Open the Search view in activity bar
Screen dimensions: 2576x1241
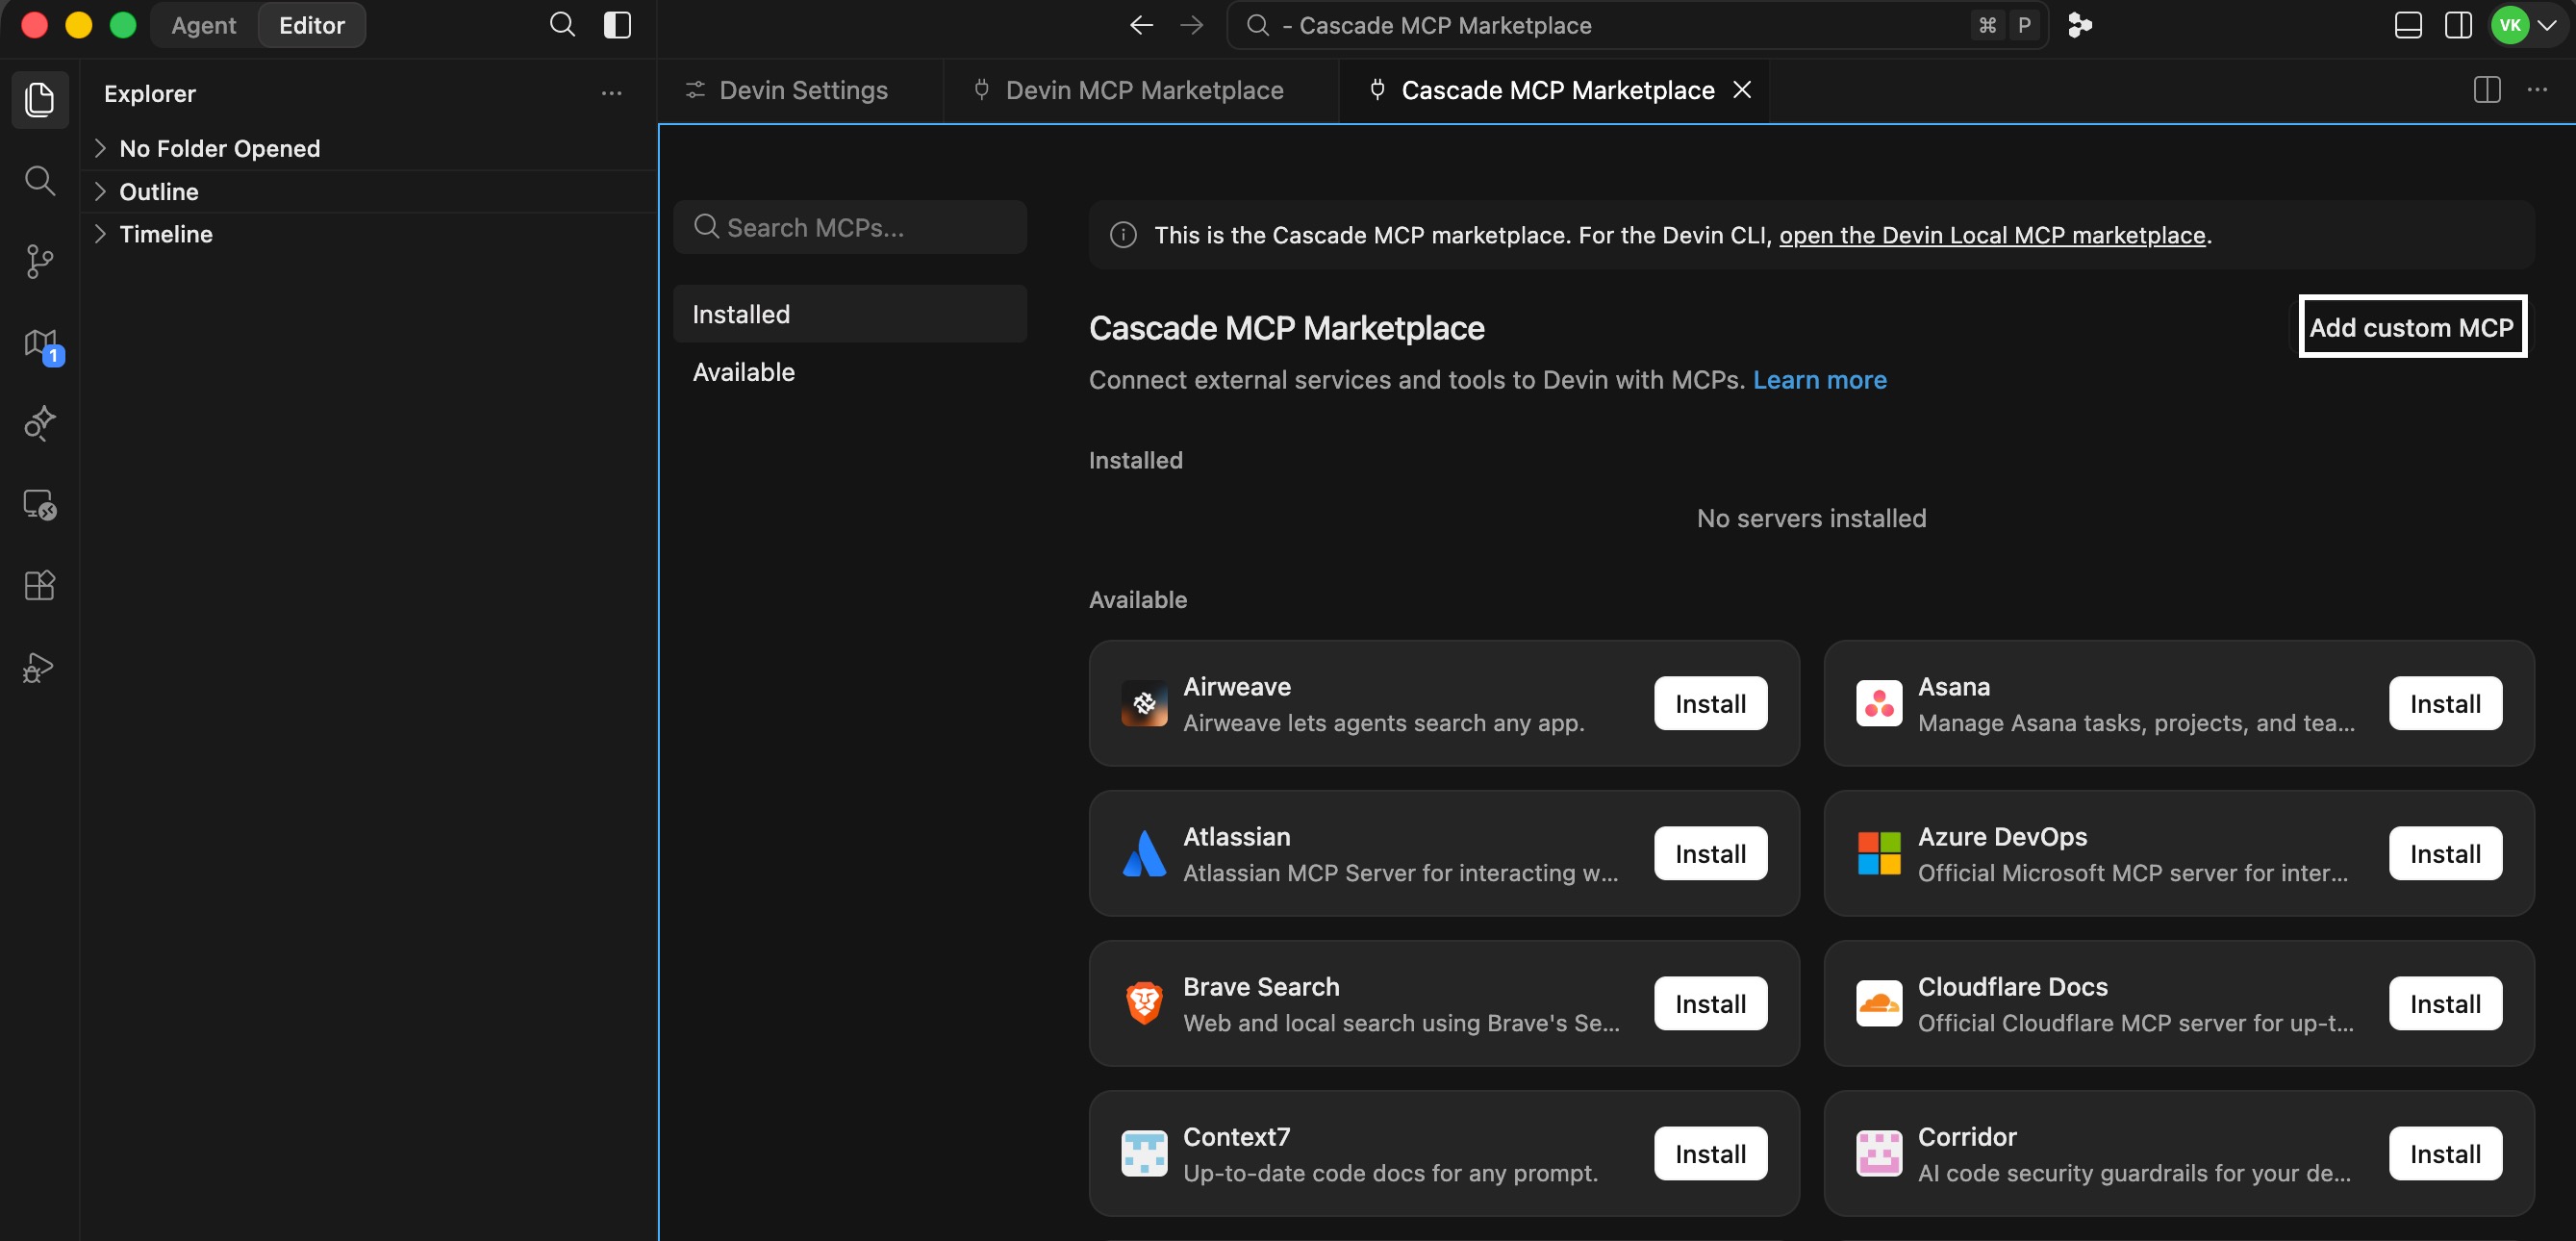tap(39, 181)
